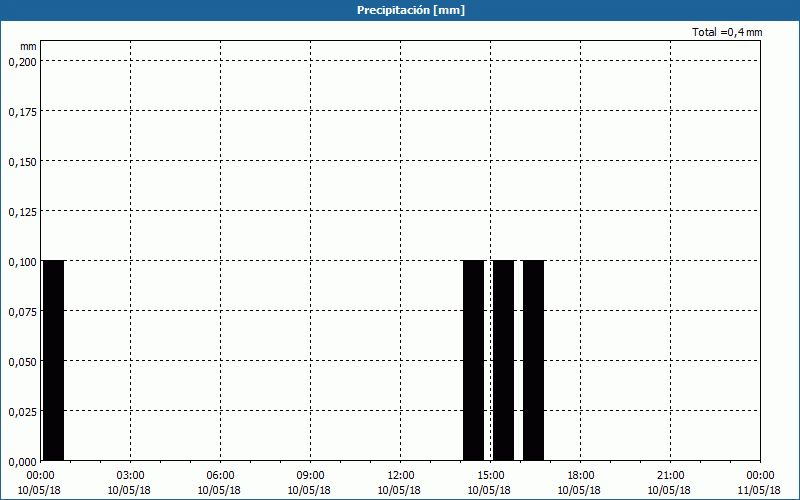Click the 12:00 time axis label
Image resolution: width=800 pixels, height=500 pixels.
click(401, 476)
